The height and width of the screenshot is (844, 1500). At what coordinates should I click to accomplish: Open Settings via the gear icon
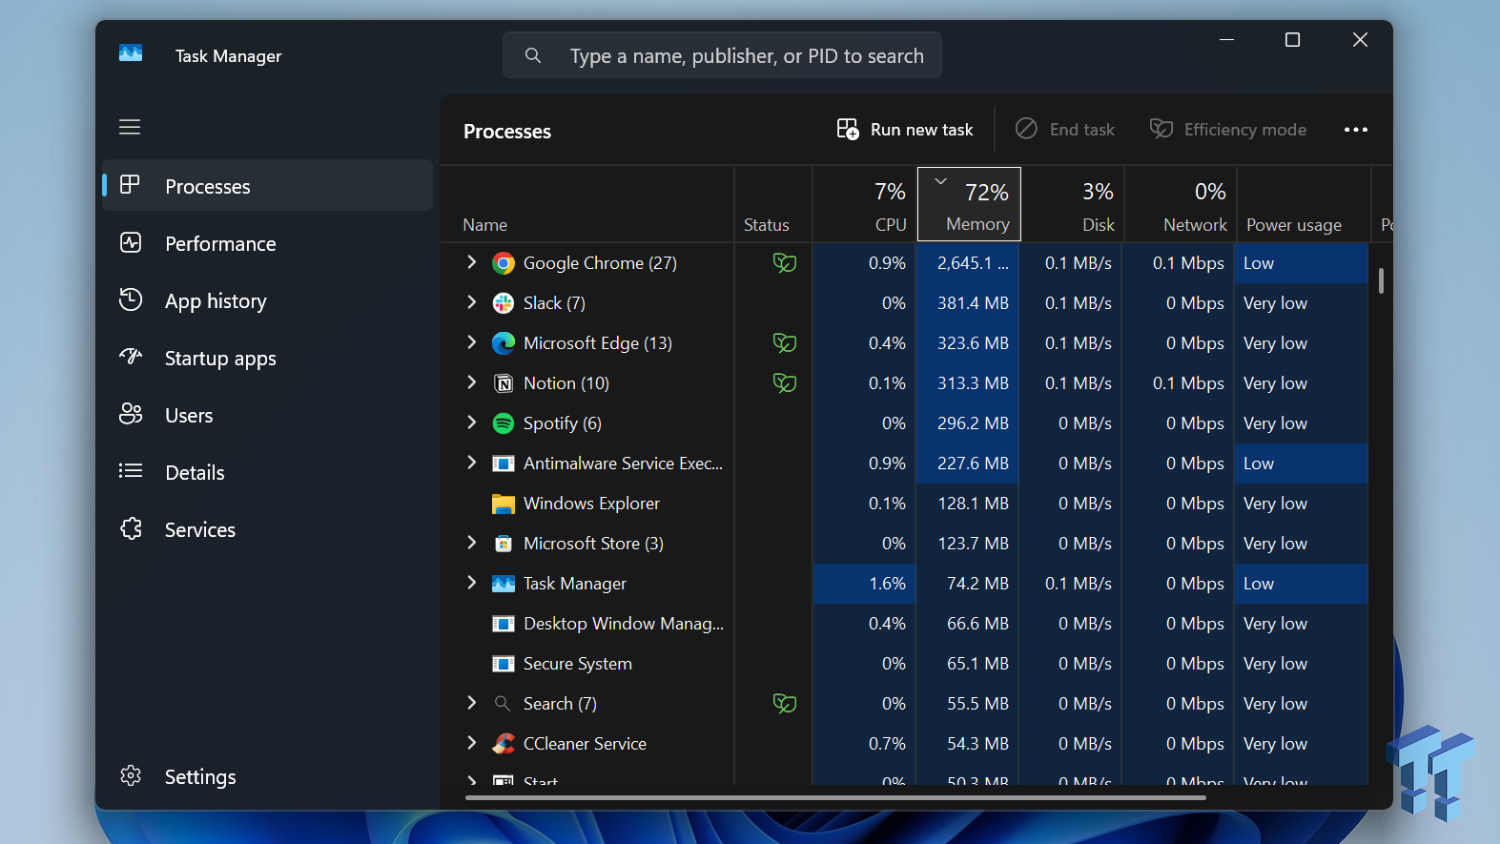pos(131,776)
